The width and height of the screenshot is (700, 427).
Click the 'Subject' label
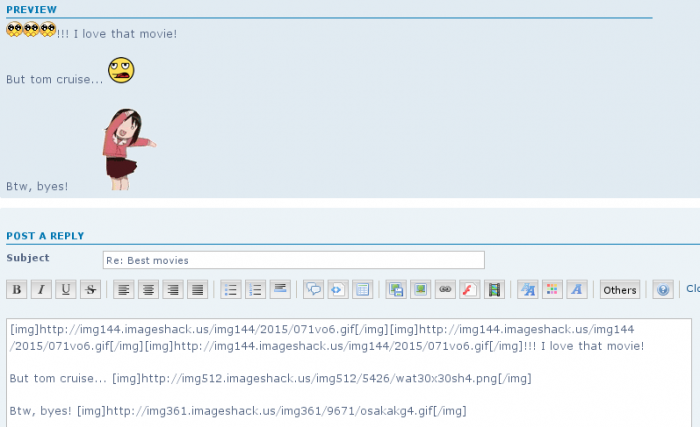[28, 258]
